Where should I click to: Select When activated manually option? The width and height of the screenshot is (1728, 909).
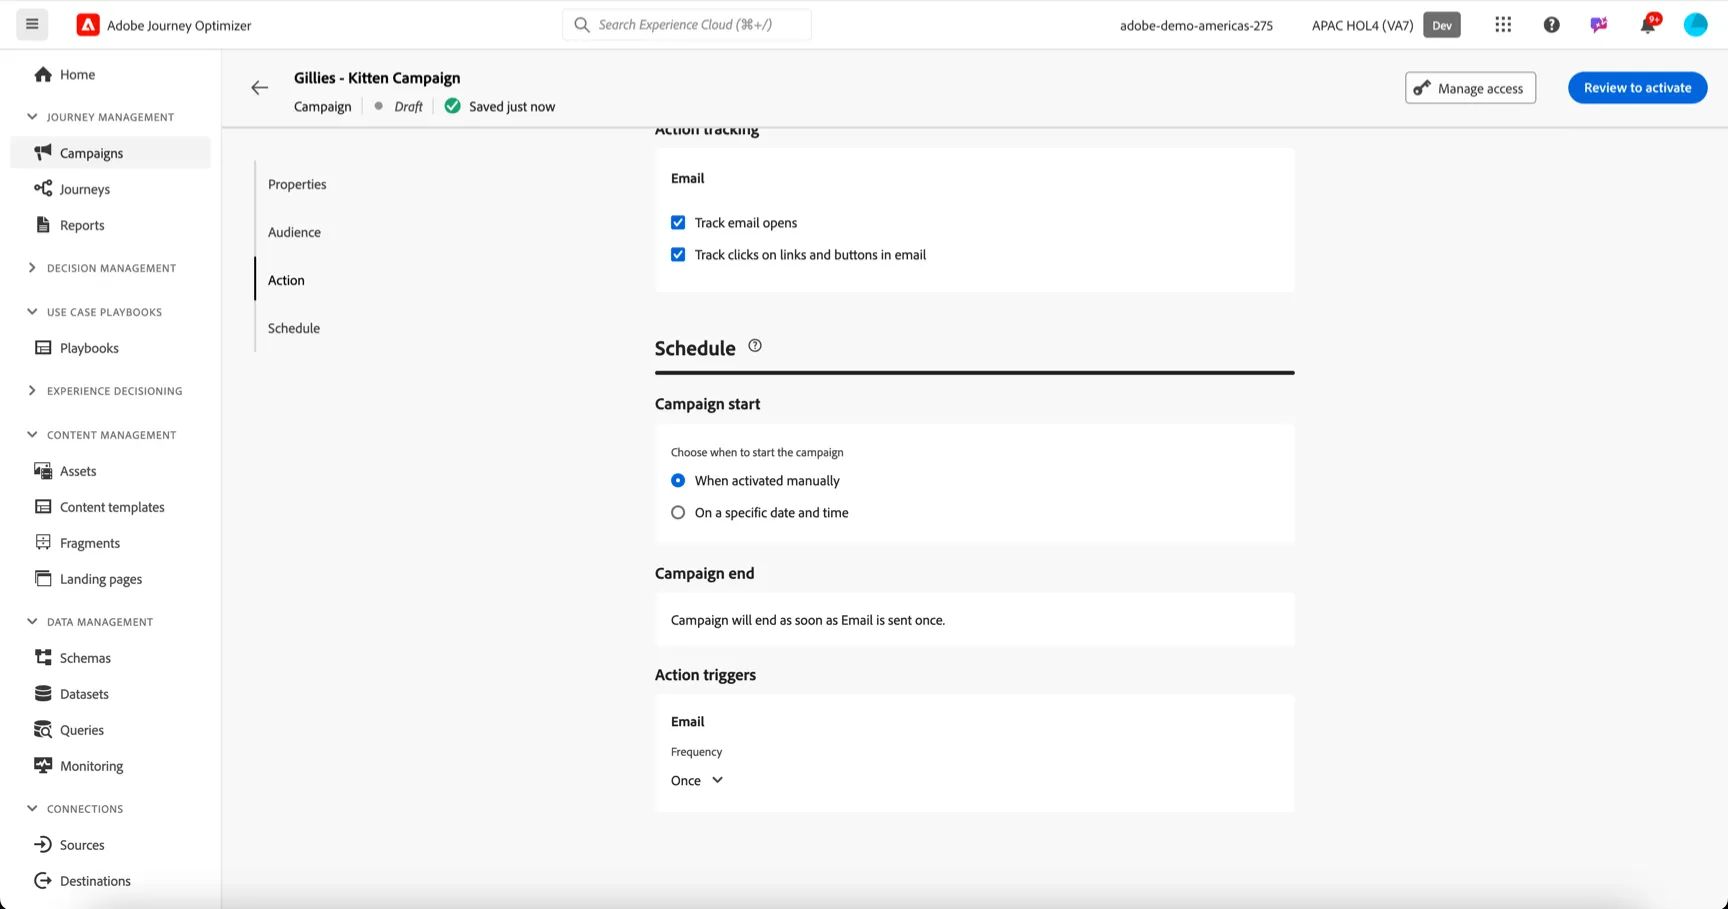678,480
